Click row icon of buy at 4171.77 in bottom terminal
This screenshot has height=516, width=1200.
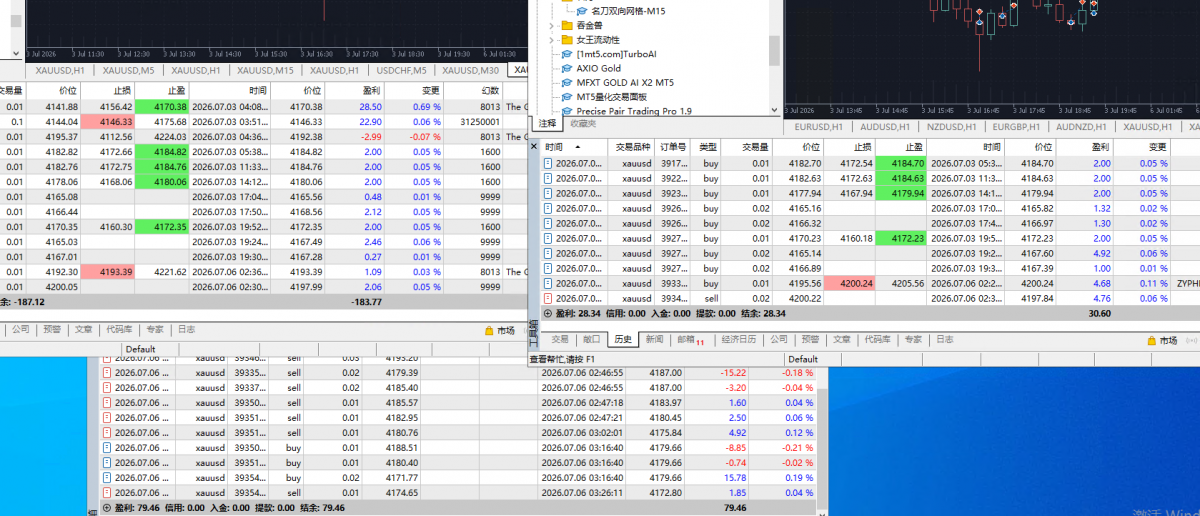click(107, 478)
